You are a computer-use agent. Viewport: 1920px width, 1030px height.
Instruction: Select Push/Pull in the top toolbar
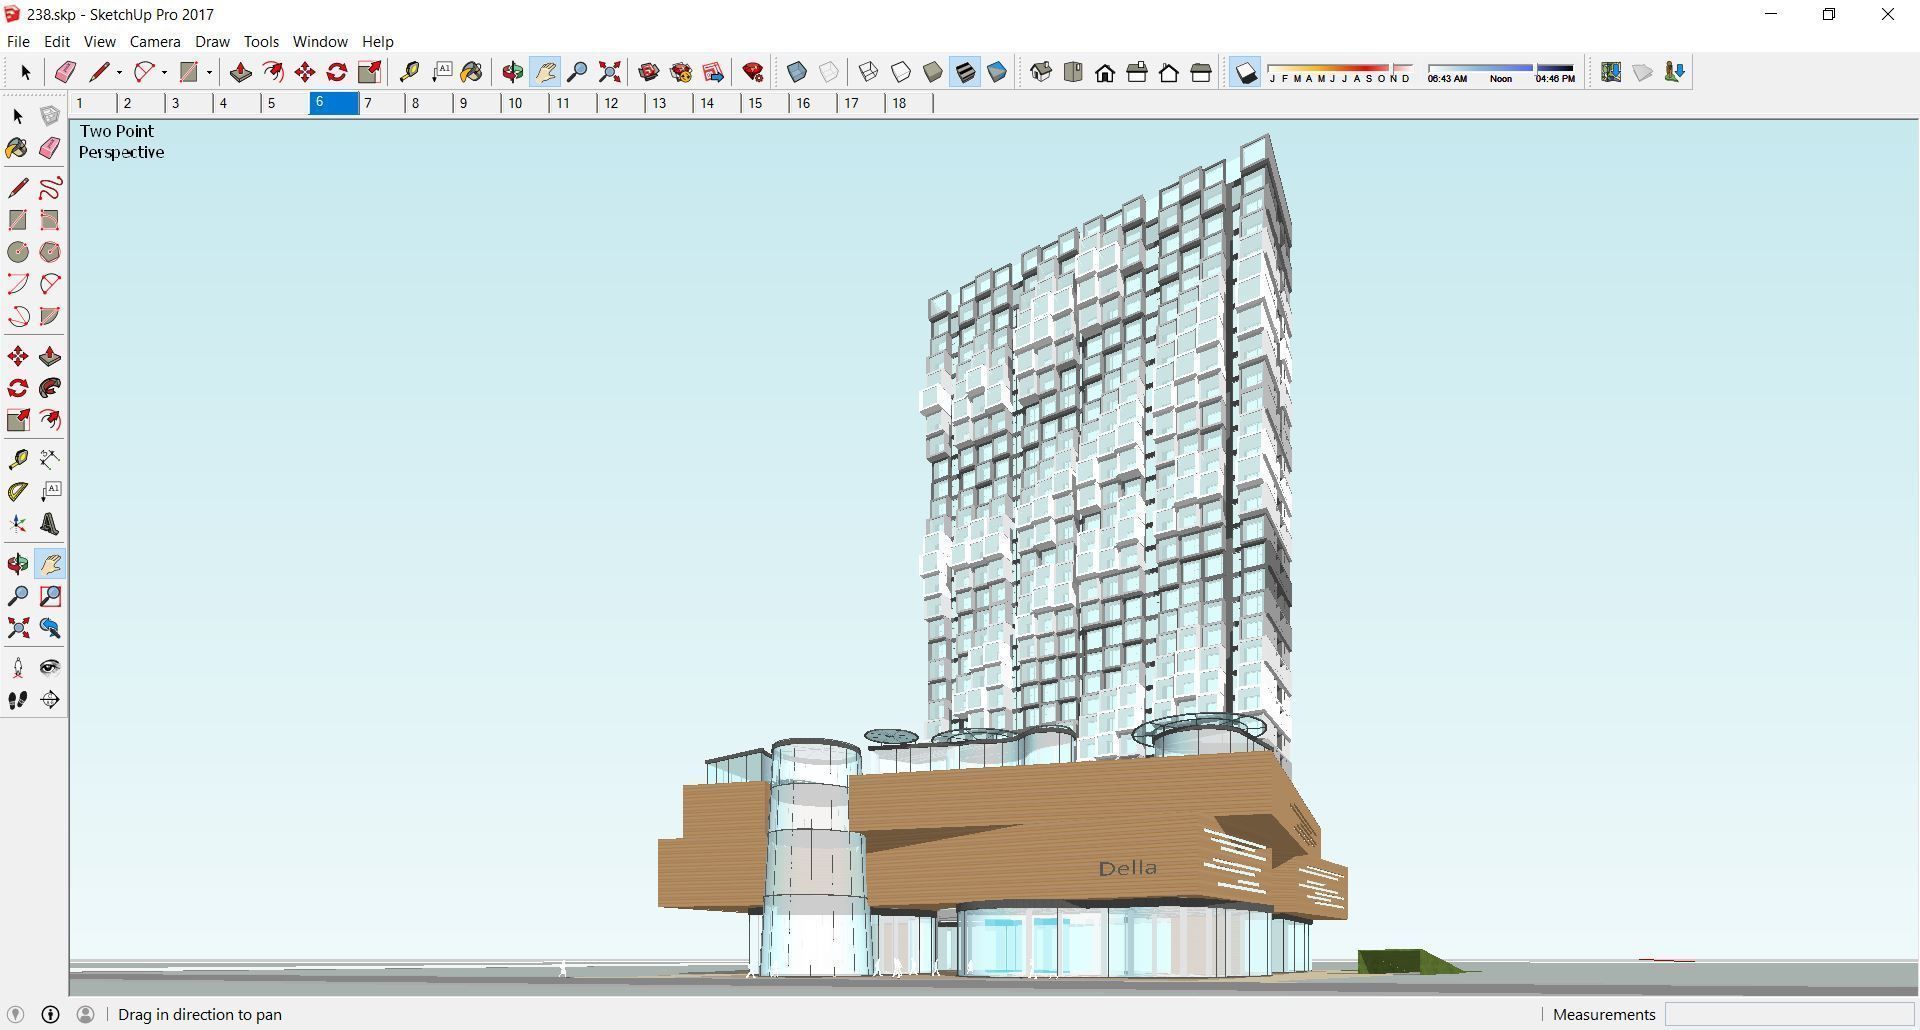[241, 72]
